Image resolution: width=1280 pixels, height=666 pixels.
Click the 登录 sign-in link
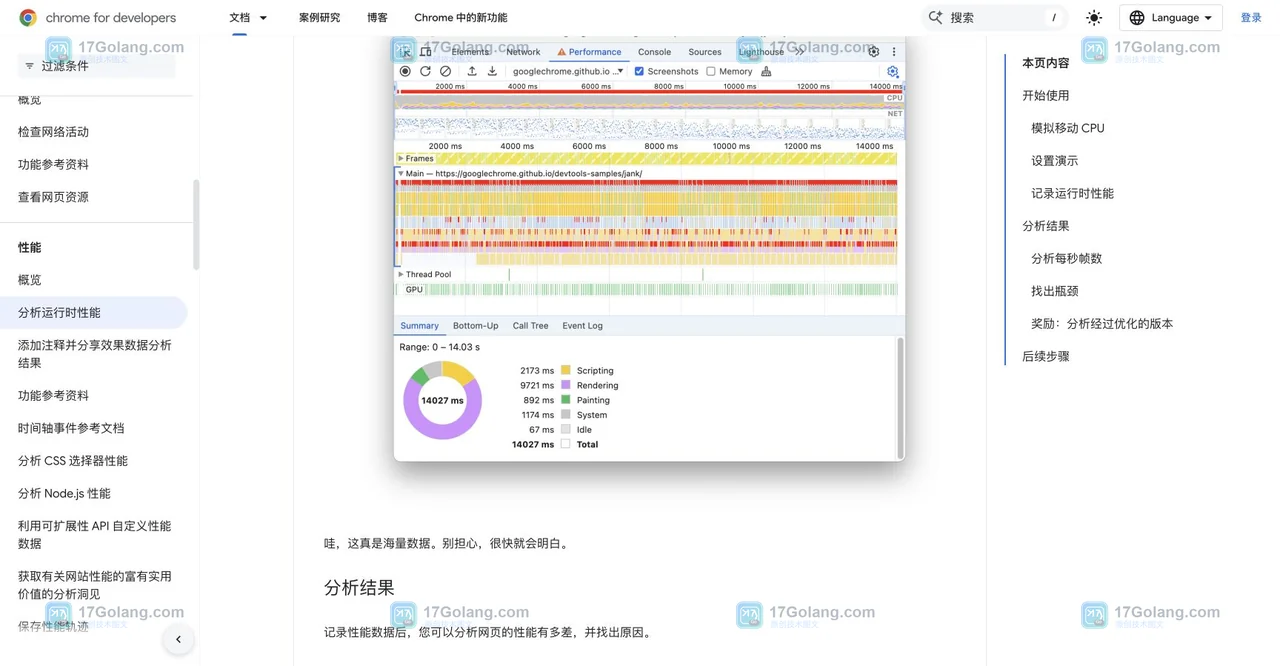coord(1251,17)
